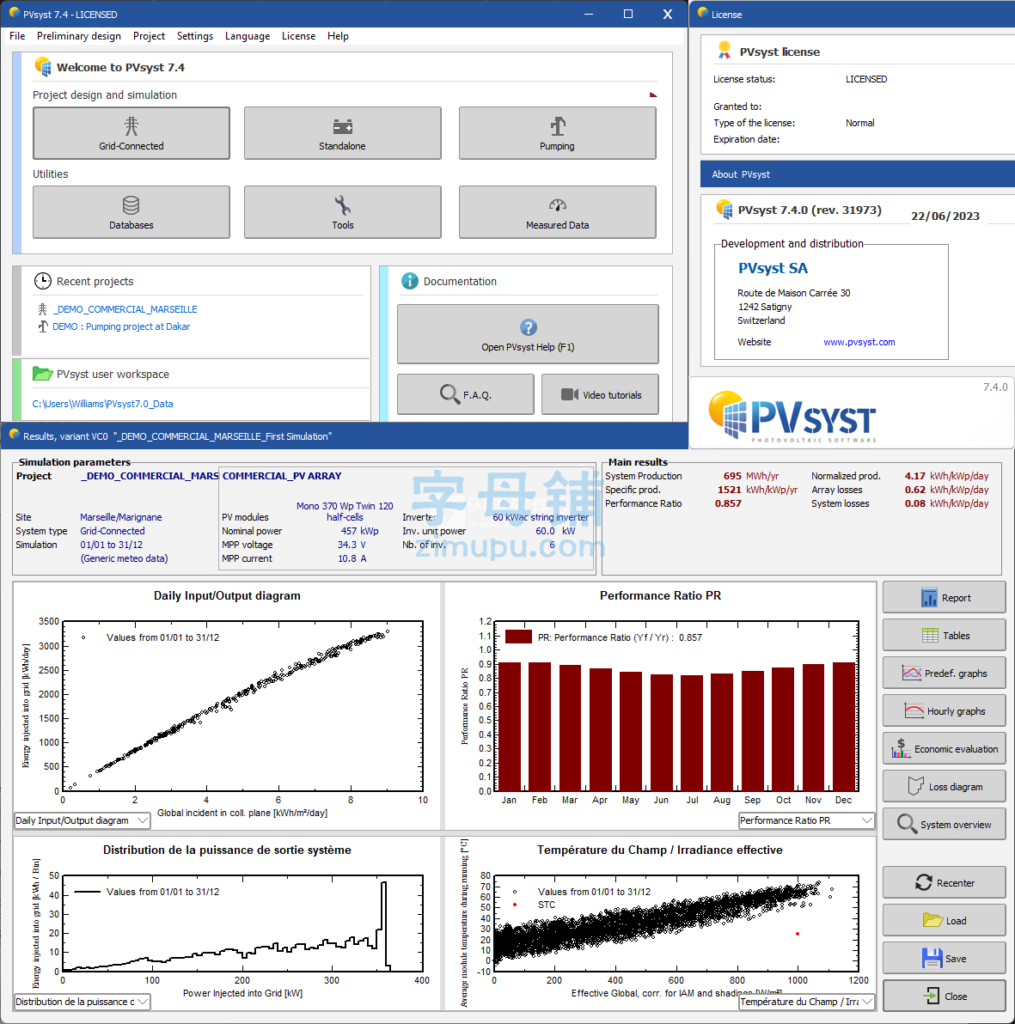
Task: Visit the www.pvsyst.com website link
Action: click(859, 342)
